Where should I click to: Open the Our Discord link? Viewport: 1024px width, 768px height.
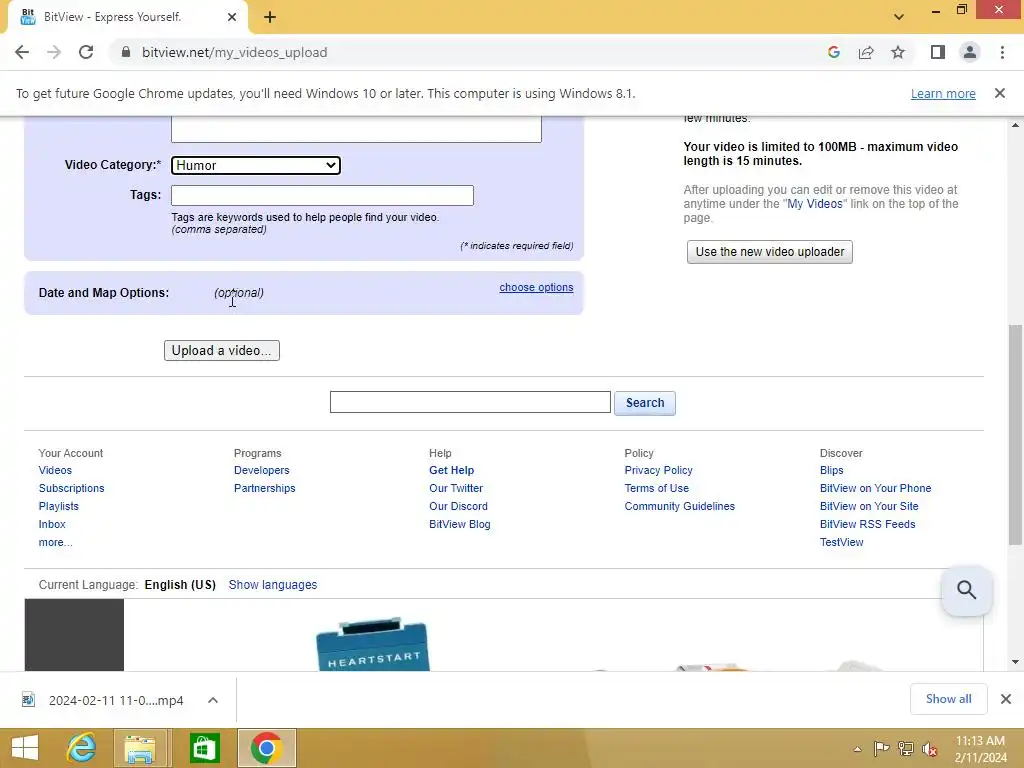click(458, 506)
